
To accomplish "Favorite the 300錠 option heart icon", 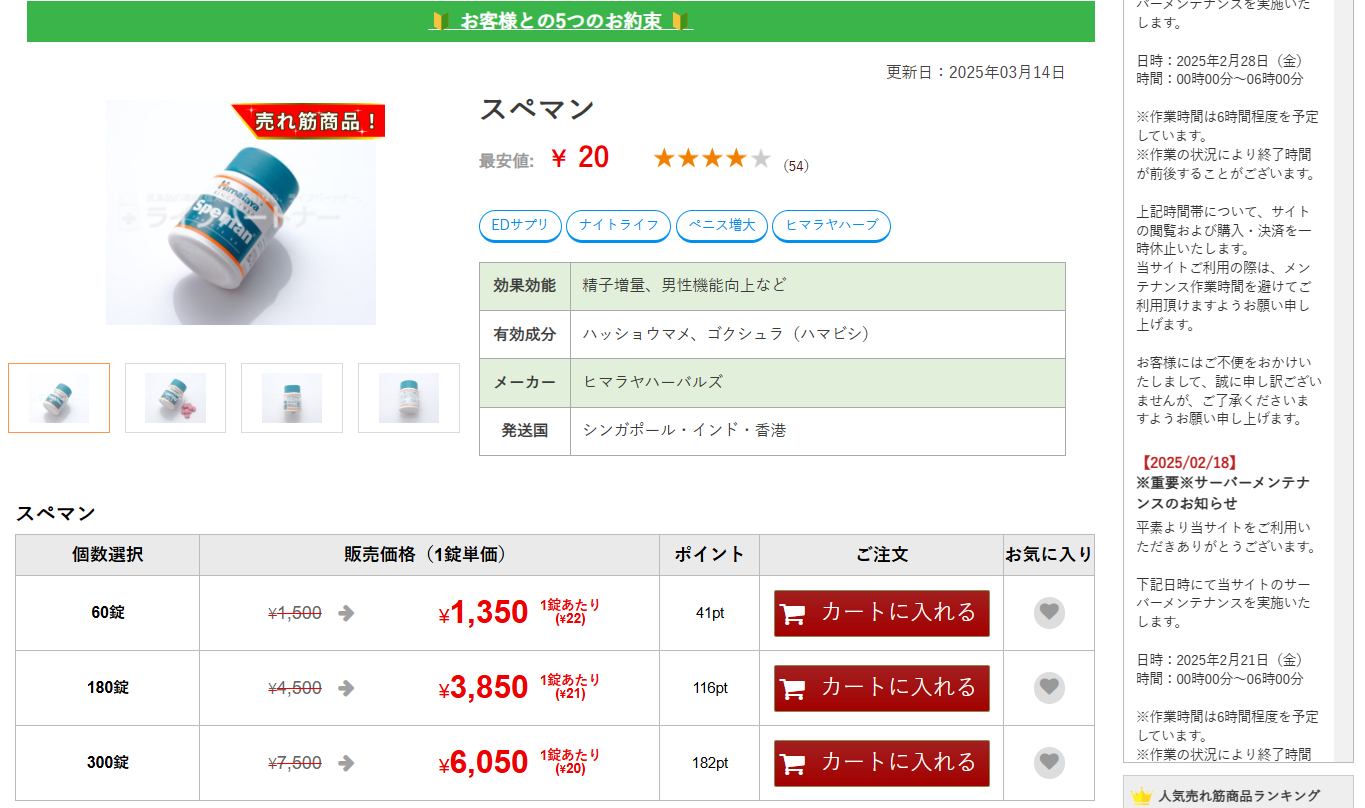I will pos(1049,763).
